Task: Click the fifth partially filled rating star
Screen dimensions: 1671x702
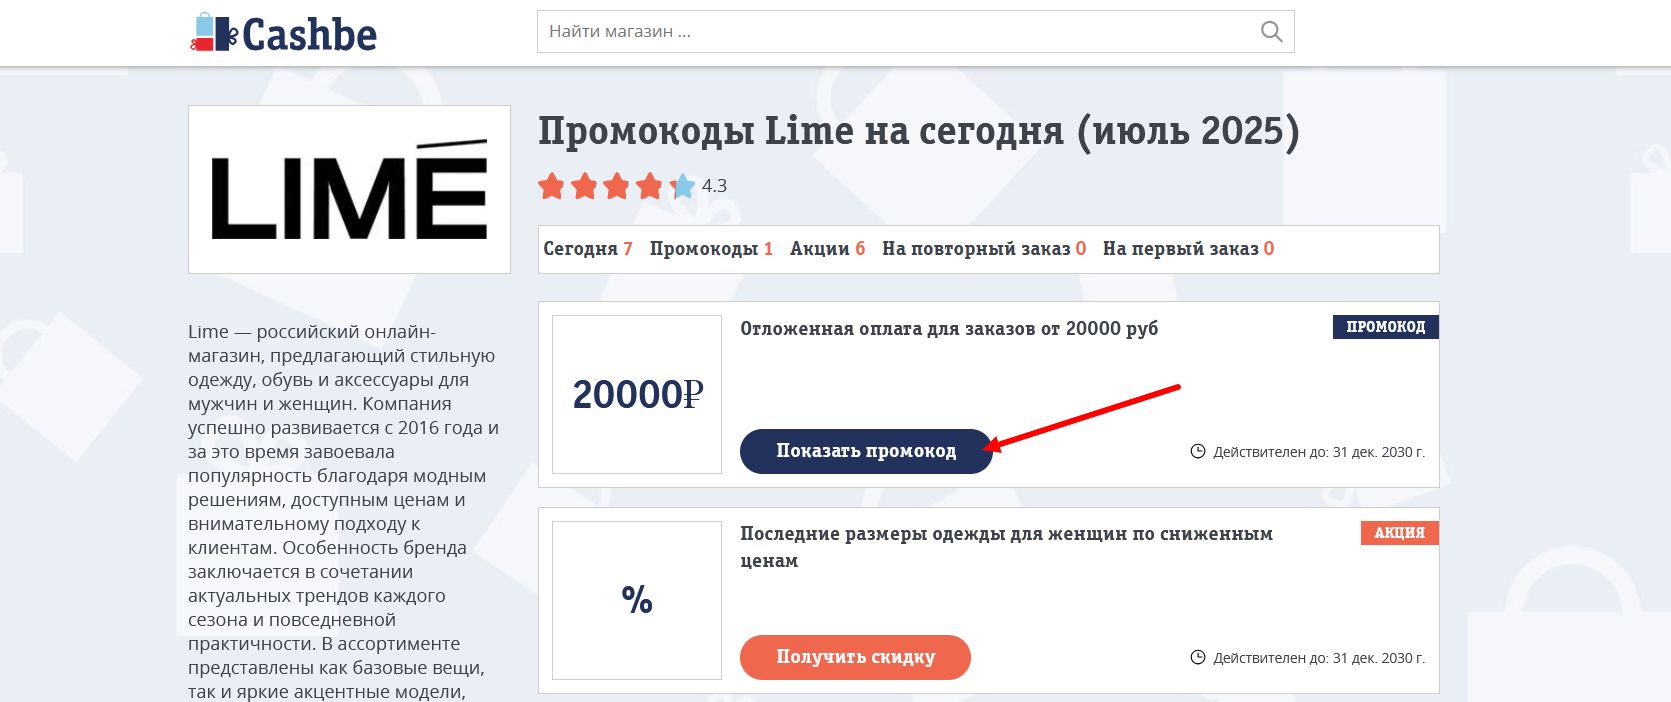Action: click(683, 186)
